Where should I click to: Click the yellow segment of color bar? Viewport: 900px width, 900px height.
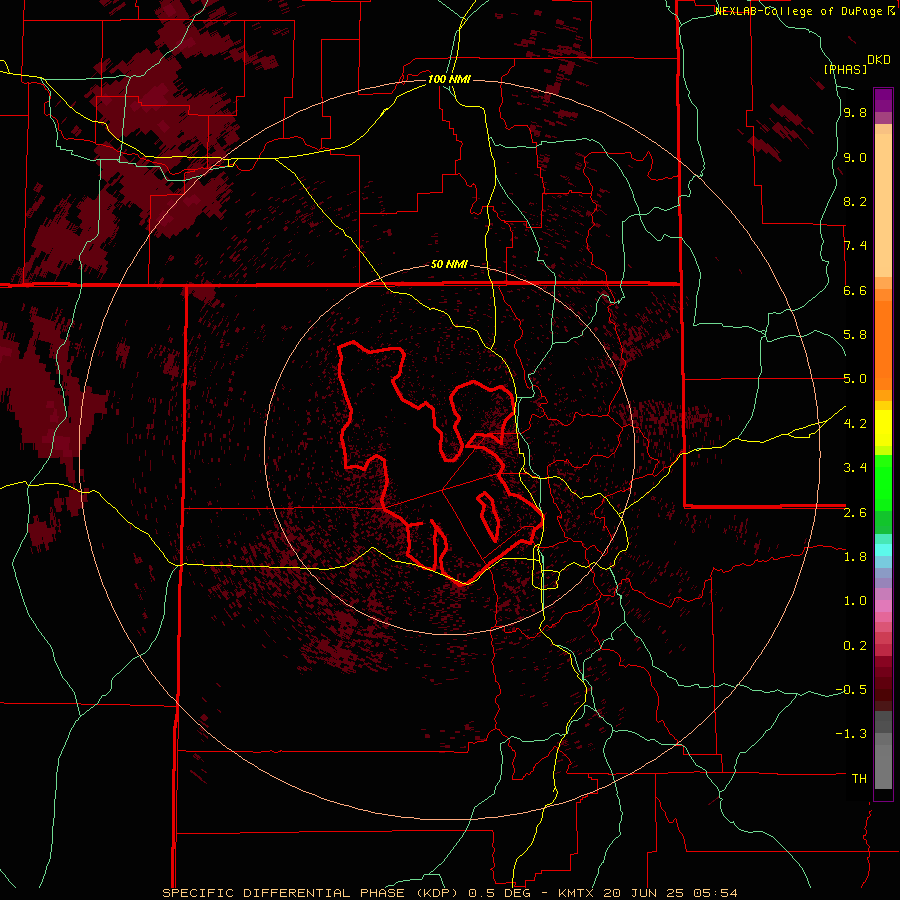(883, 428)
